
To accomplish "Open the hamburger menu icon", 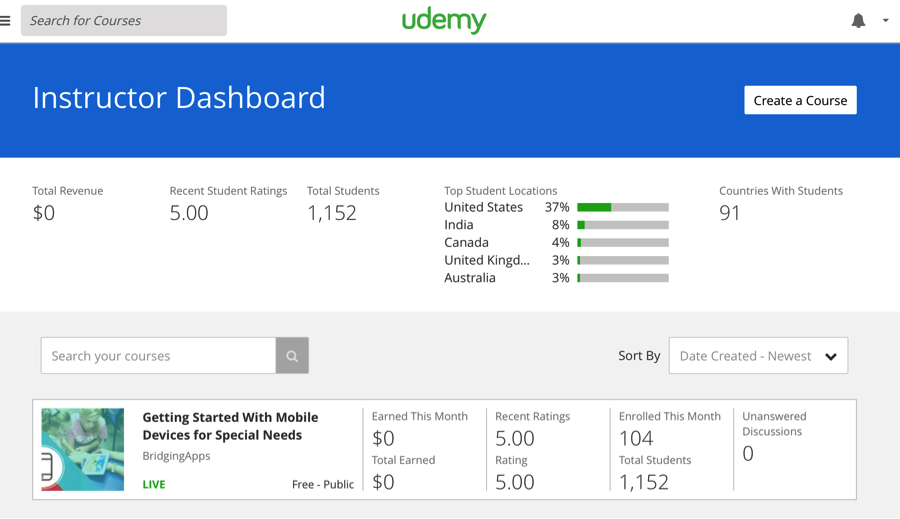I will pos(6,20).
